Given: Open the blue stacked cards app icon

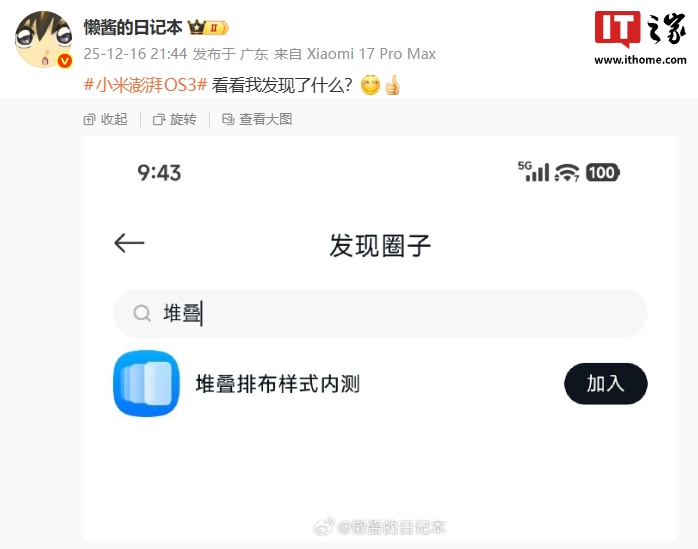Looking at the screenshot, I should coord(146,383).
